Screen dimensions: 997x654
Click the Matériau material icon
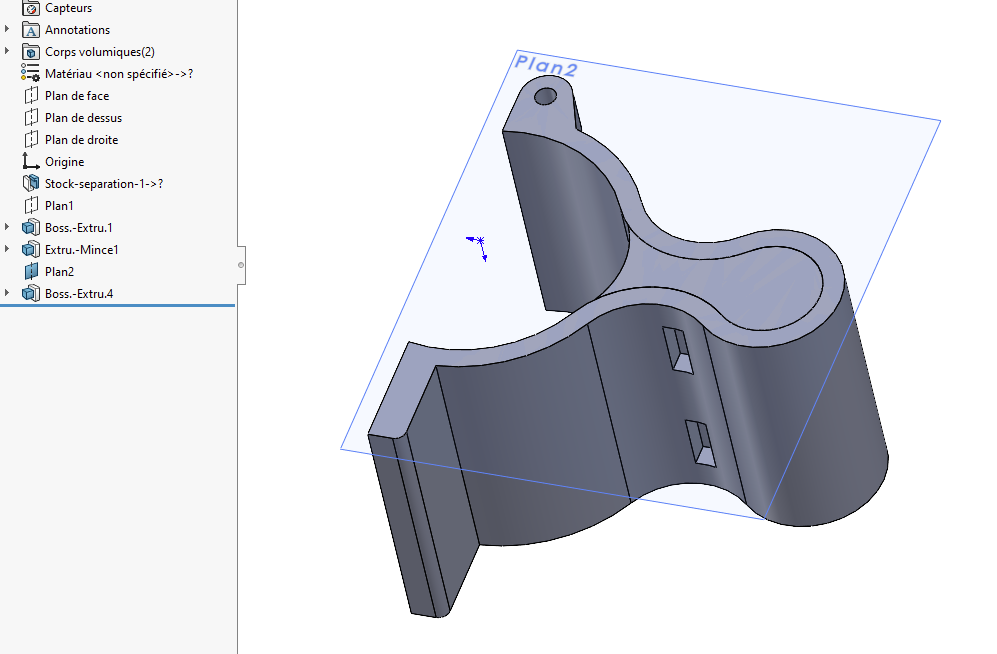pos(31,74)
